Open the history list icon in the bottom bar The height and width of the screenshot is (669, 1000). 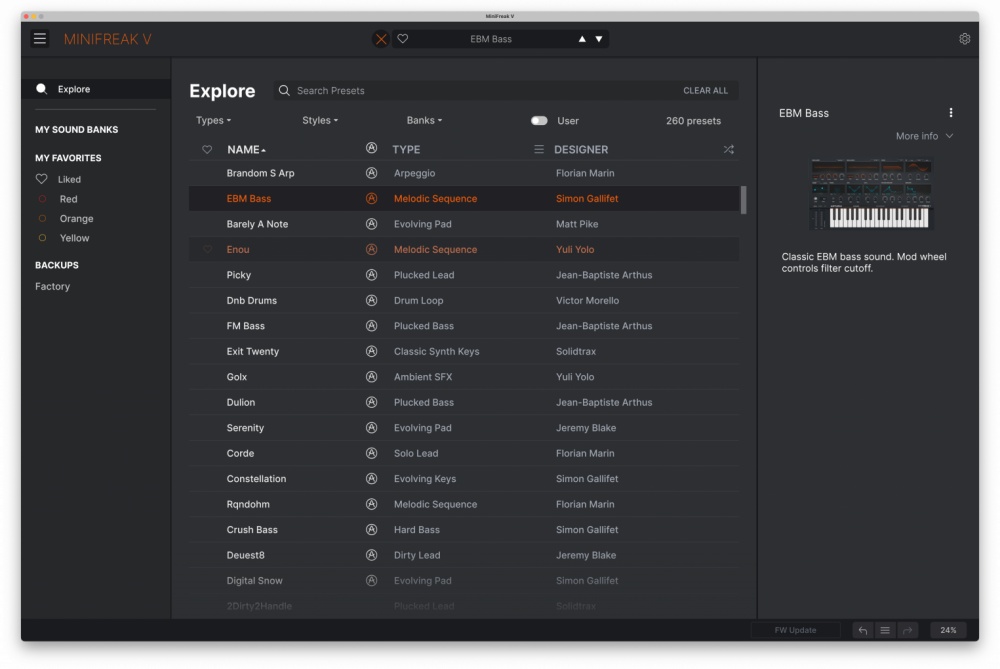(885, 630)
